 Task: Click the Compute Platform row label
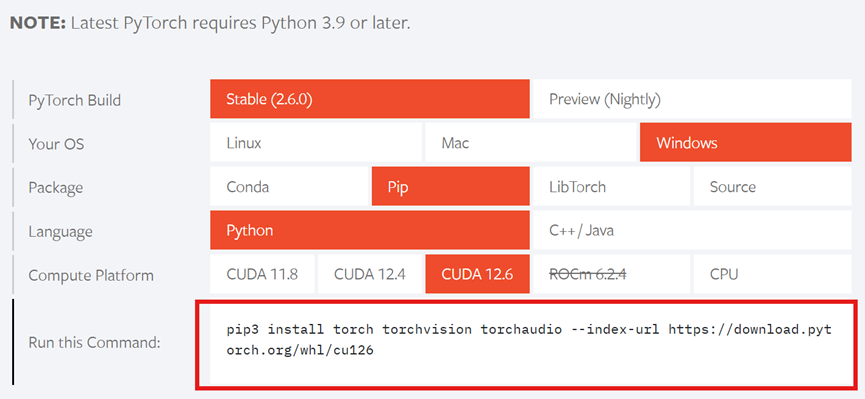tap(91, 275)
